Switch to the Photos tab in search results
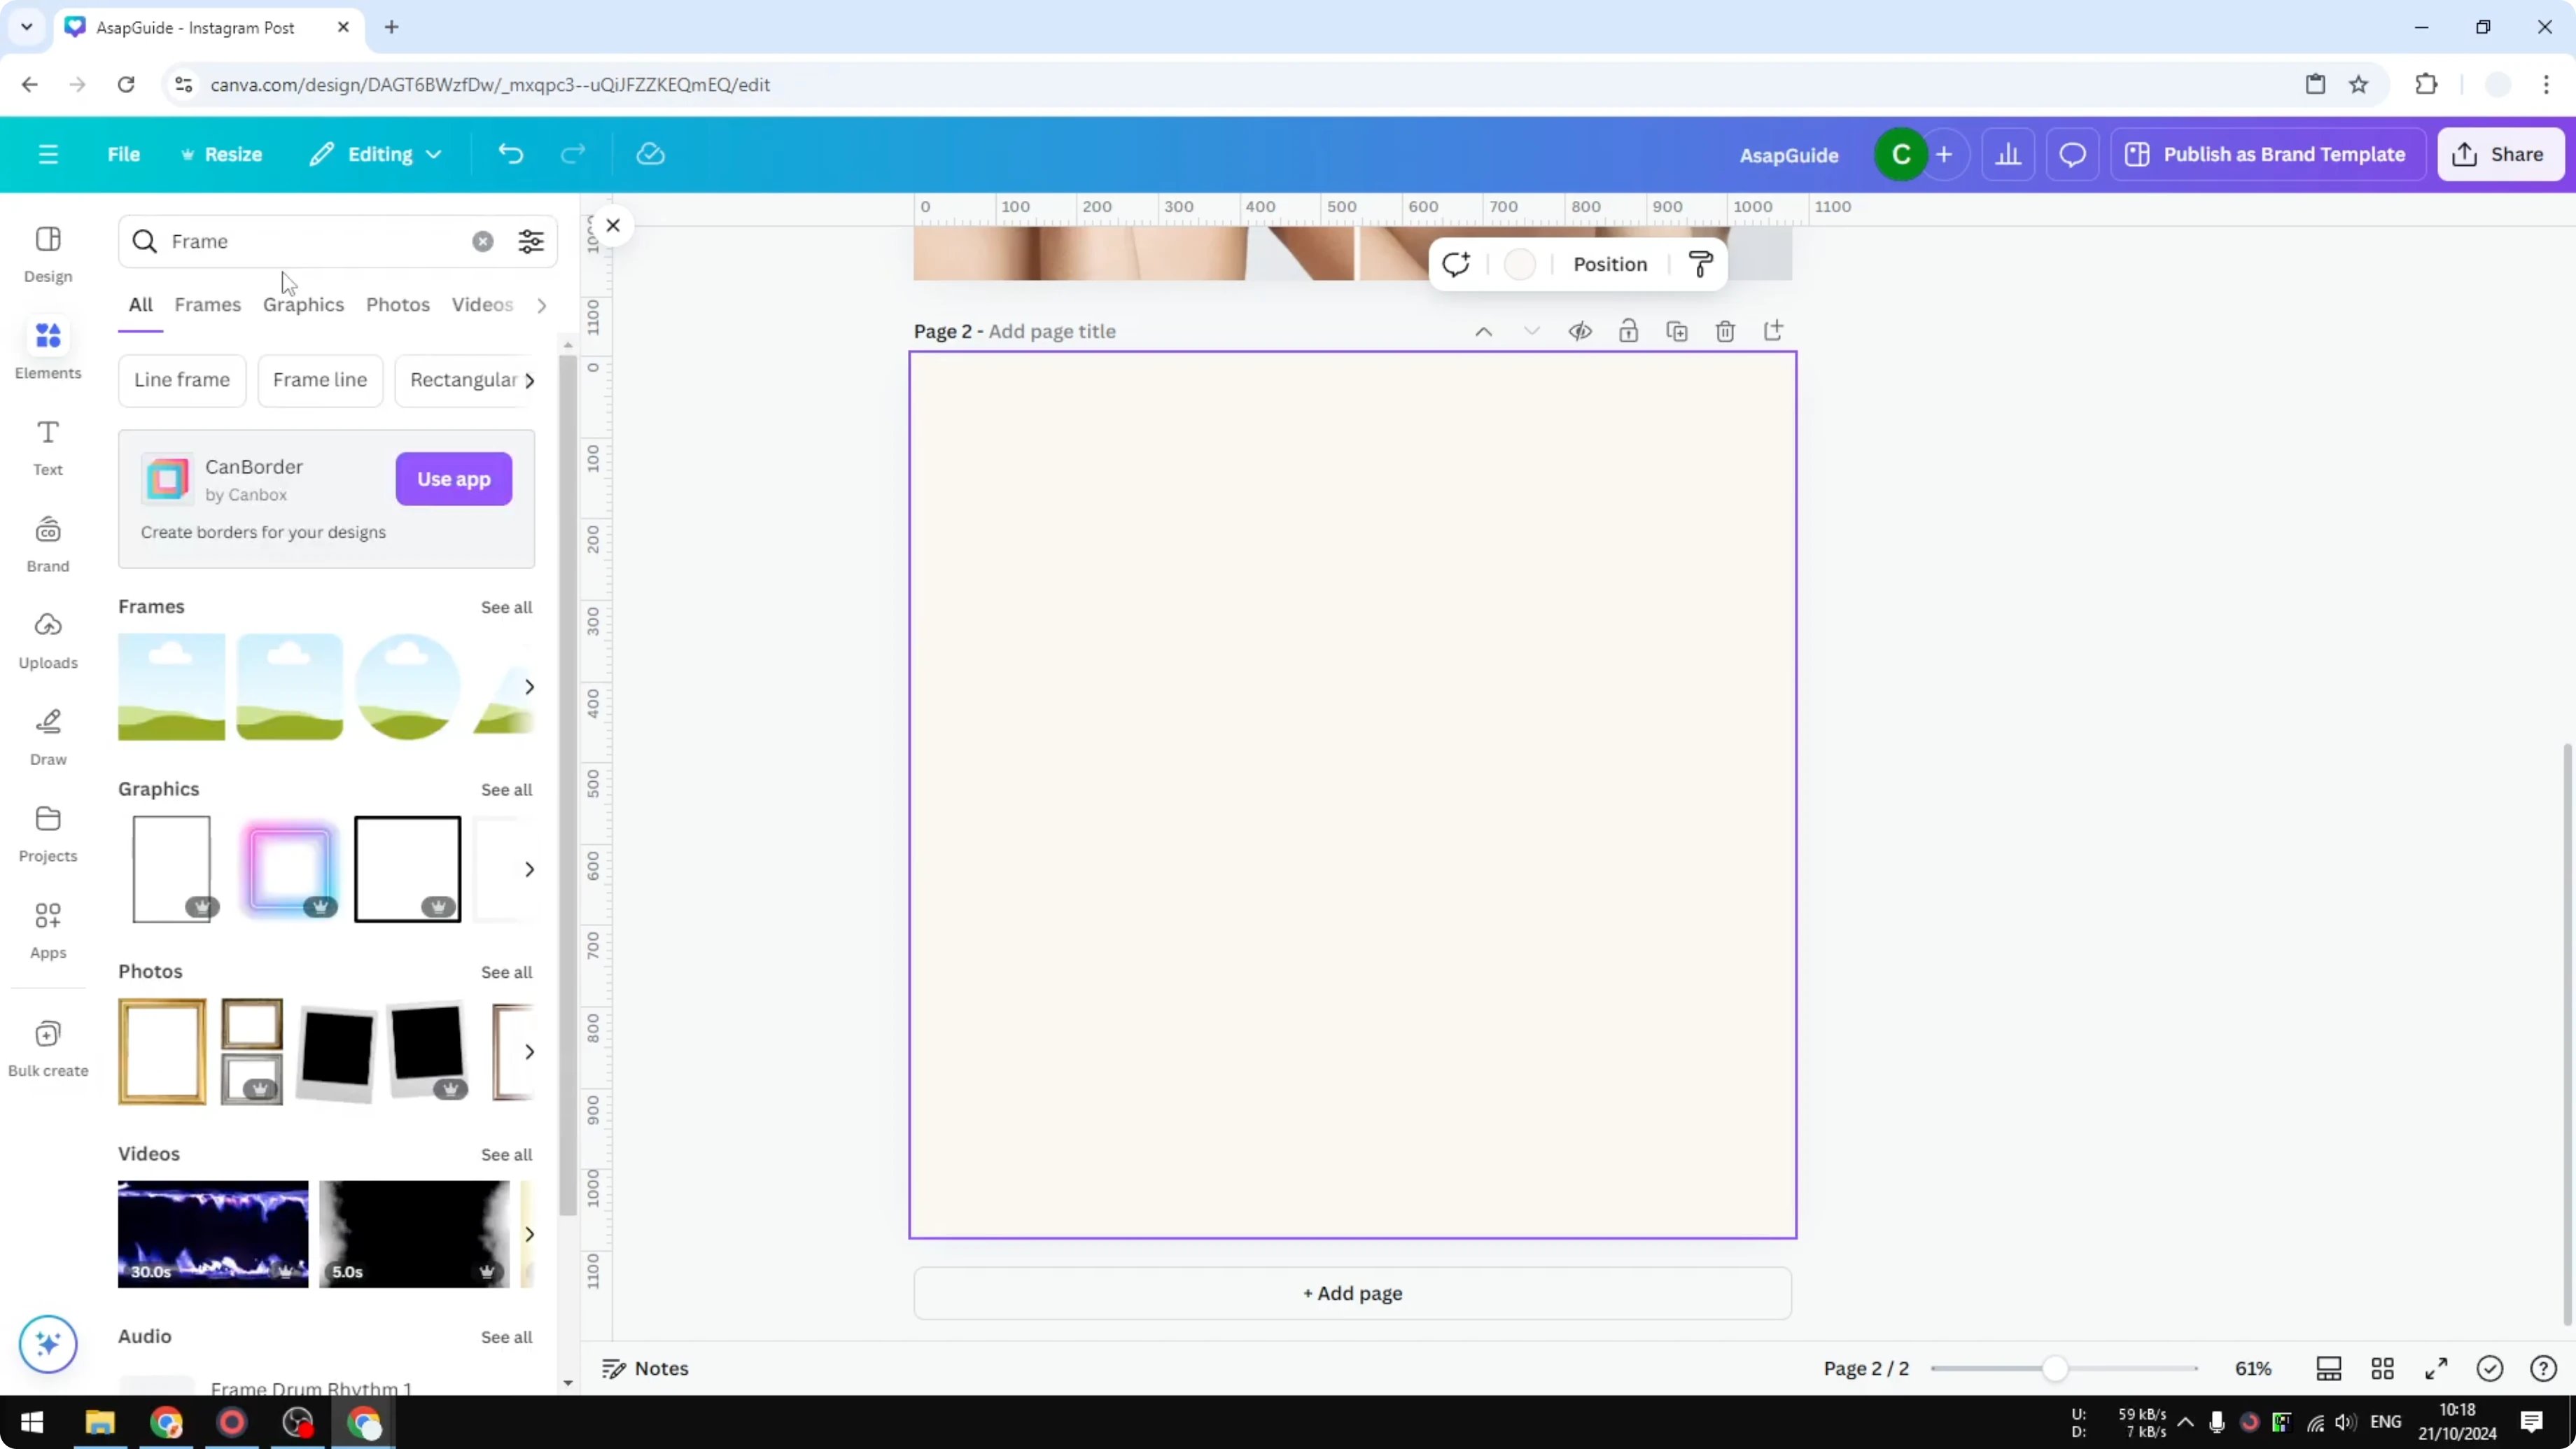This screenshot has height=1449, width=2576. 397,305
